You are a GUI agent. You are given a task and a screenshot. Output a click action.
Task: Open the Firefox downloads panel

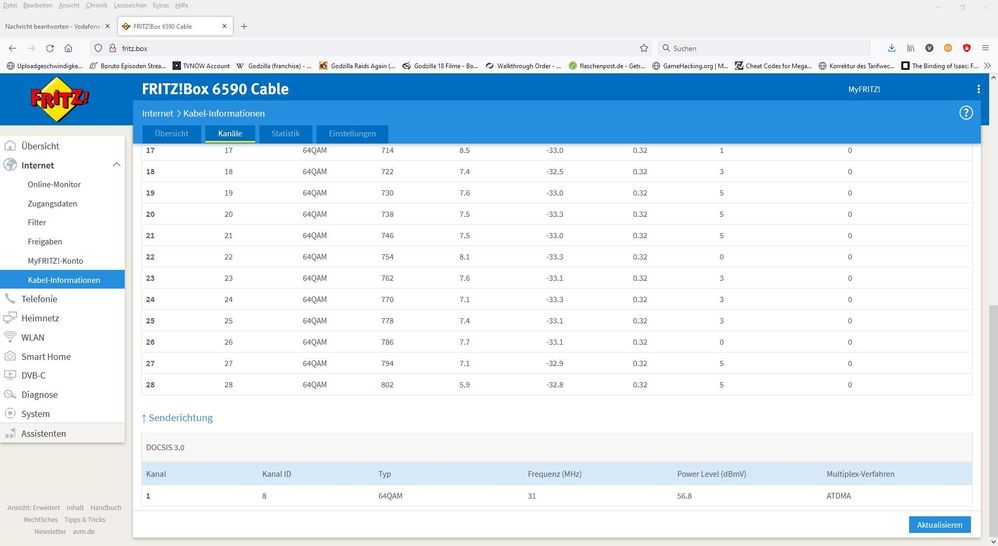coord(892,48)
